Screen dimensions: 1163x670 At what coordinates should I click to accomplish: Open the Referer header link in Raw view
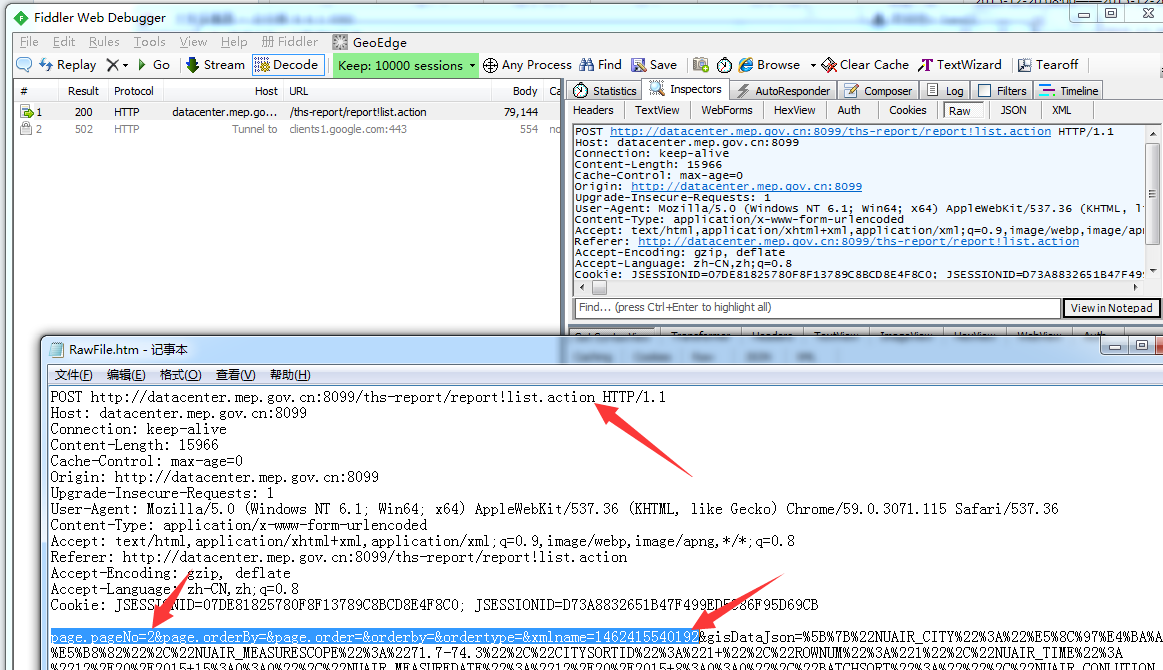coord(858,241)
